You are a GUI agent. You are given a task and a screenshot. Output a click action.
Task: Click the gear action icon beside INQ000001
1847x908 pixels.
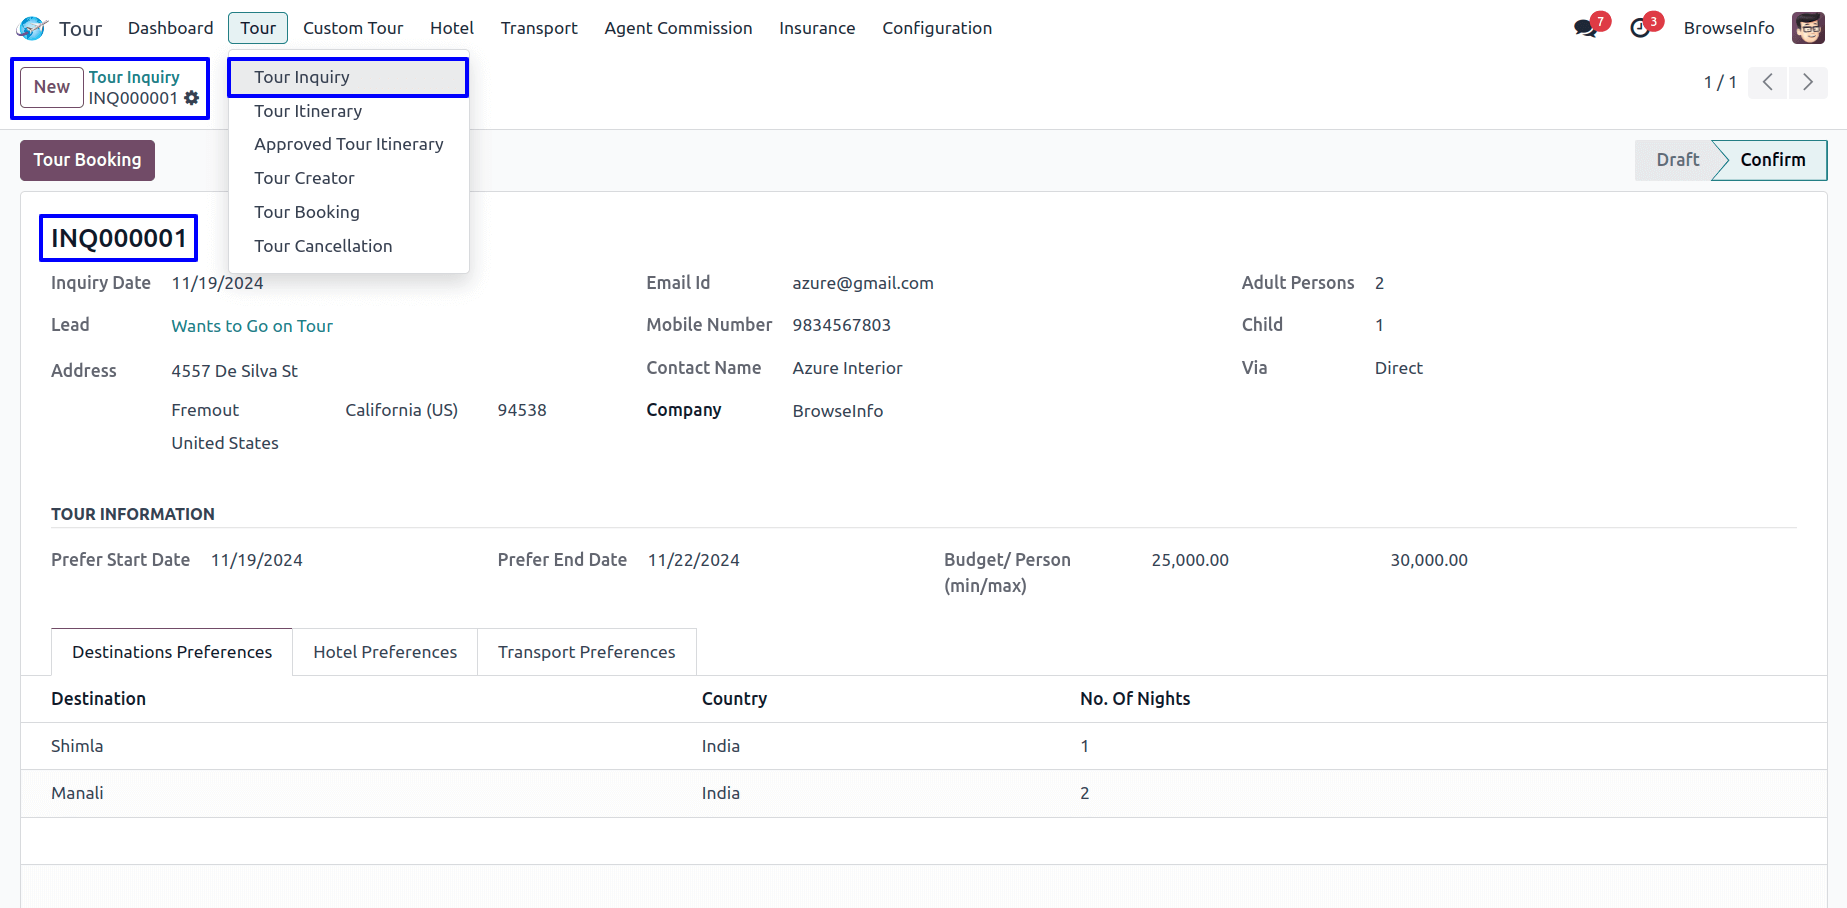[x=191, y=98]
